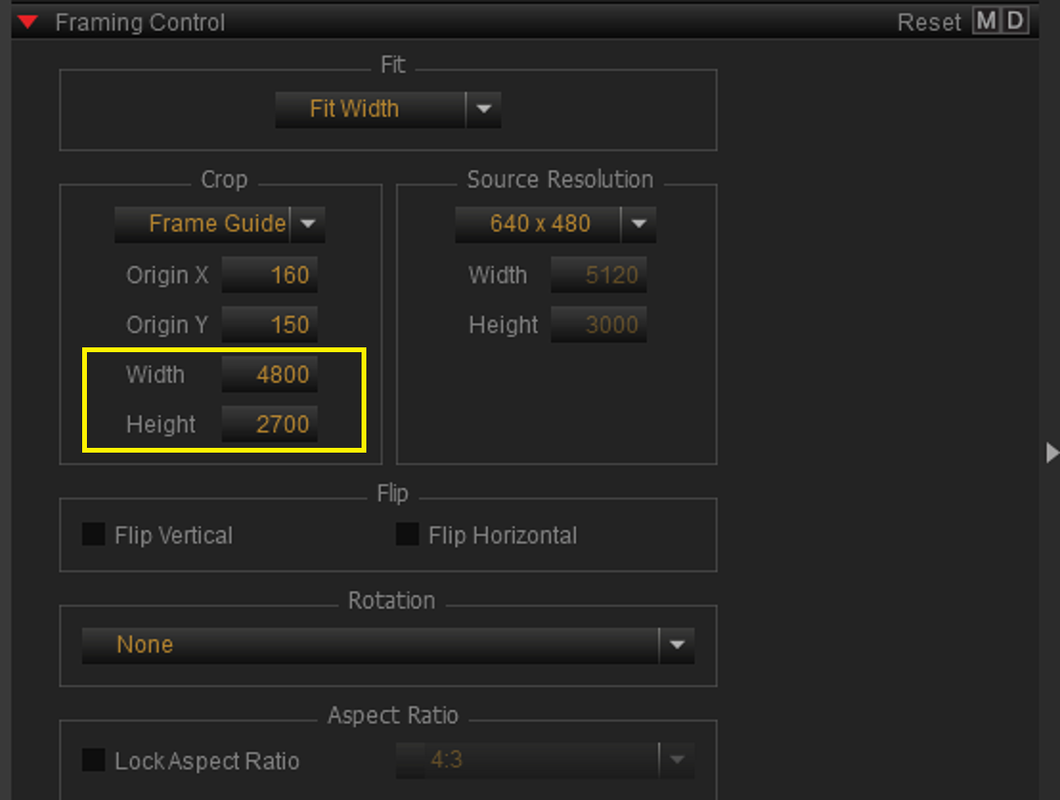Click the Flip Vertical label text
The height and width of the screenshot is (800, 1060).
(174, 536)
